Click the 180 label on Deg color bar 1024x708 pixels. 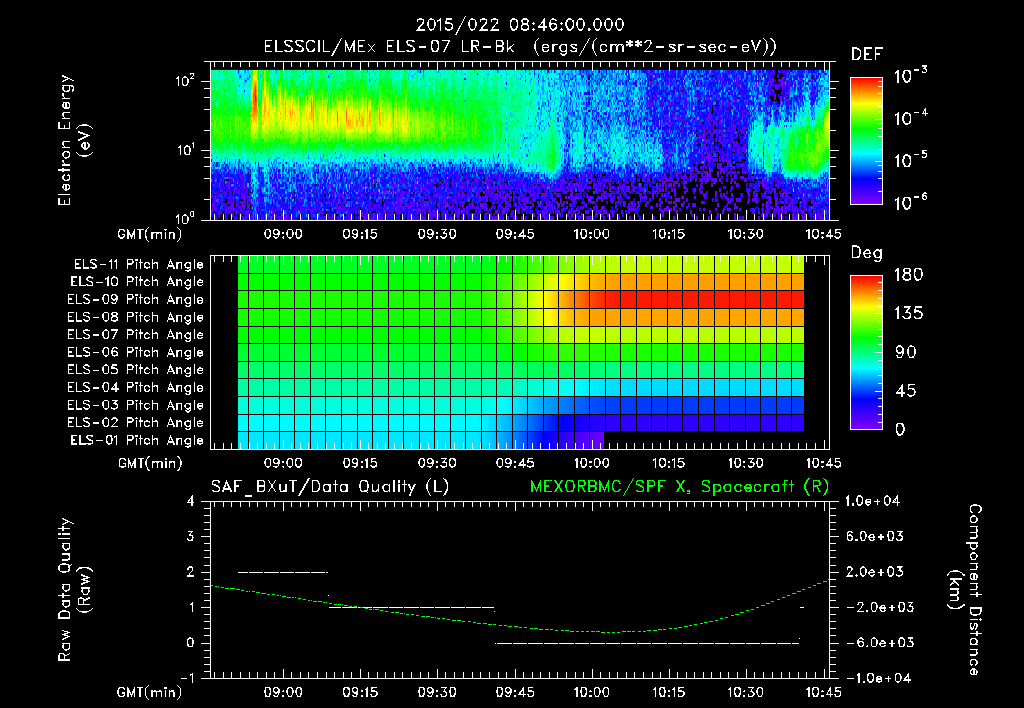click(x=908, y=275)
